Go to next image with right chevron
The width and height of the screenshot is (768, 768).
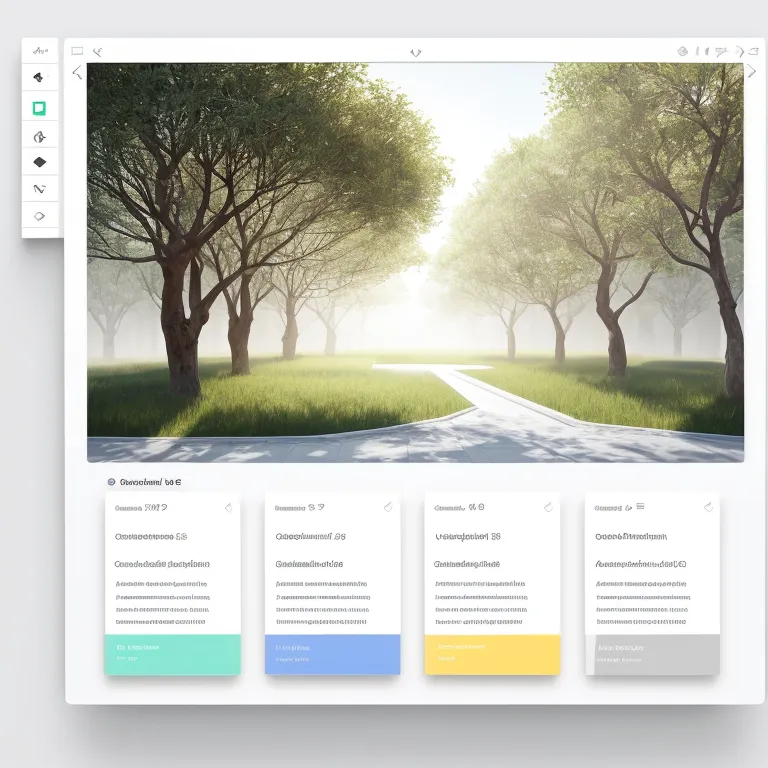tap(751, 71)
